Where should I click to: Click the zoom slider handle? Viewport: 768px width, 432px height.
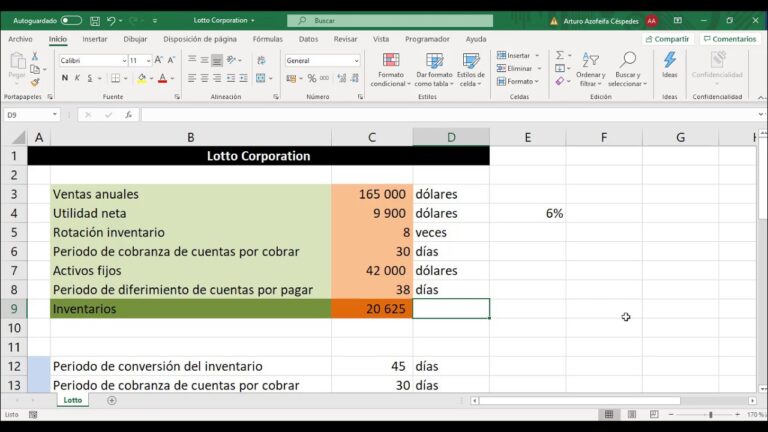(x=711, y=414)
